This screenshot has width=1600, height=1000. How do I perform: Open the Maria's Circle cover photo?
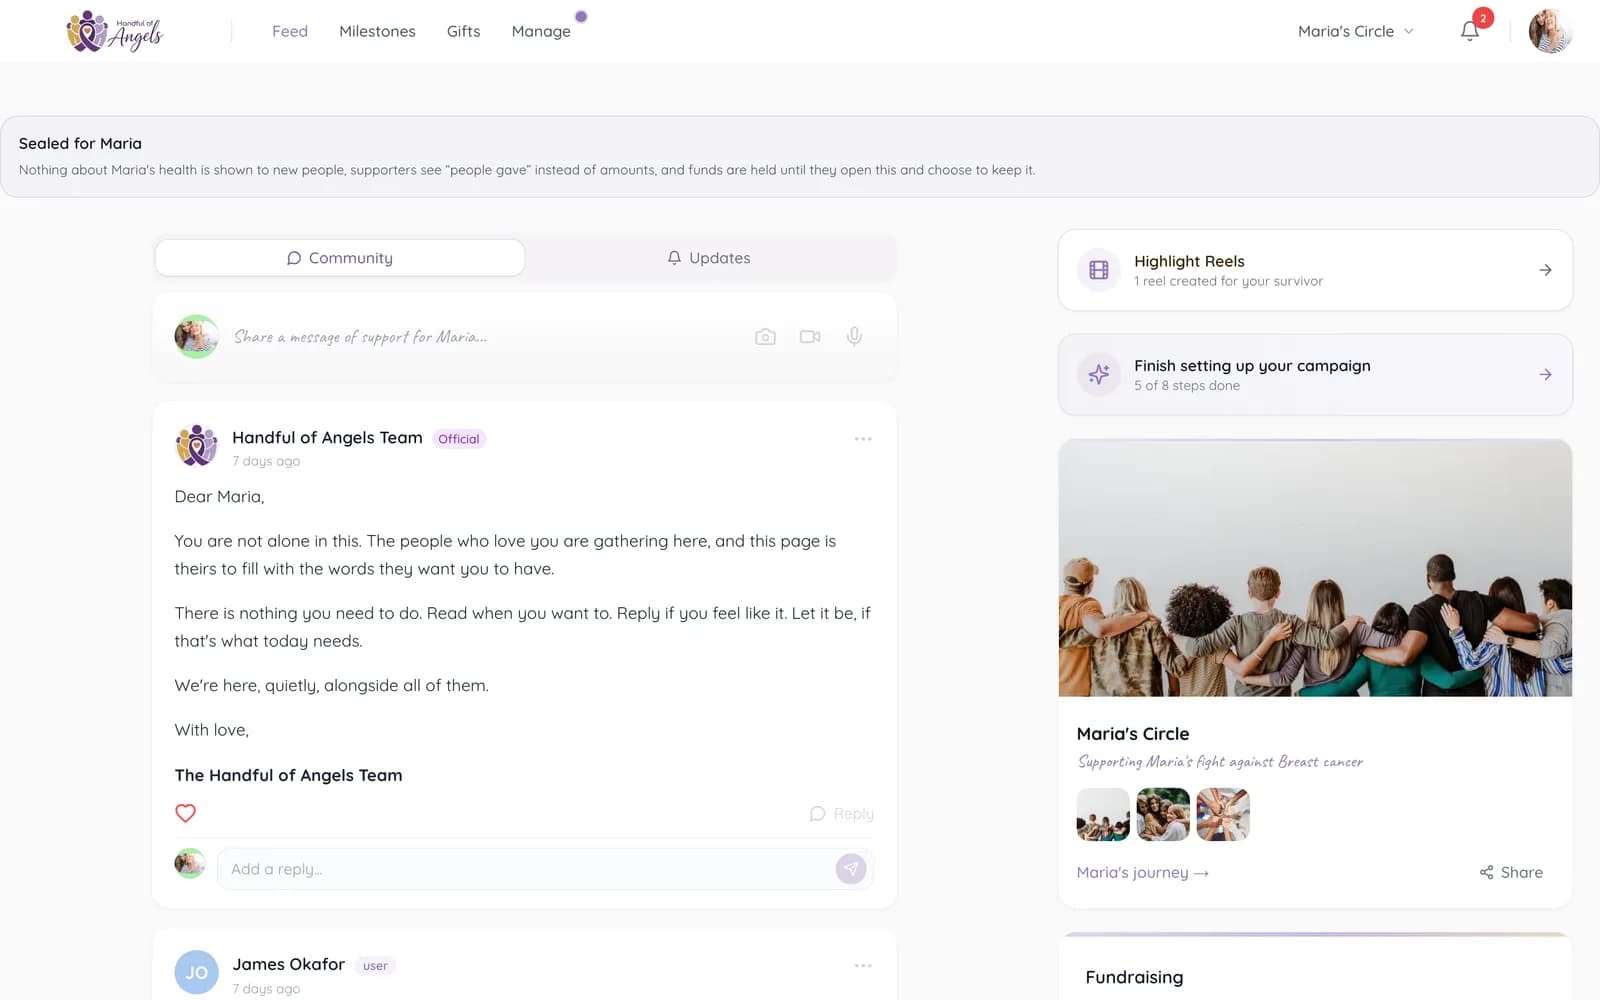1315,568
